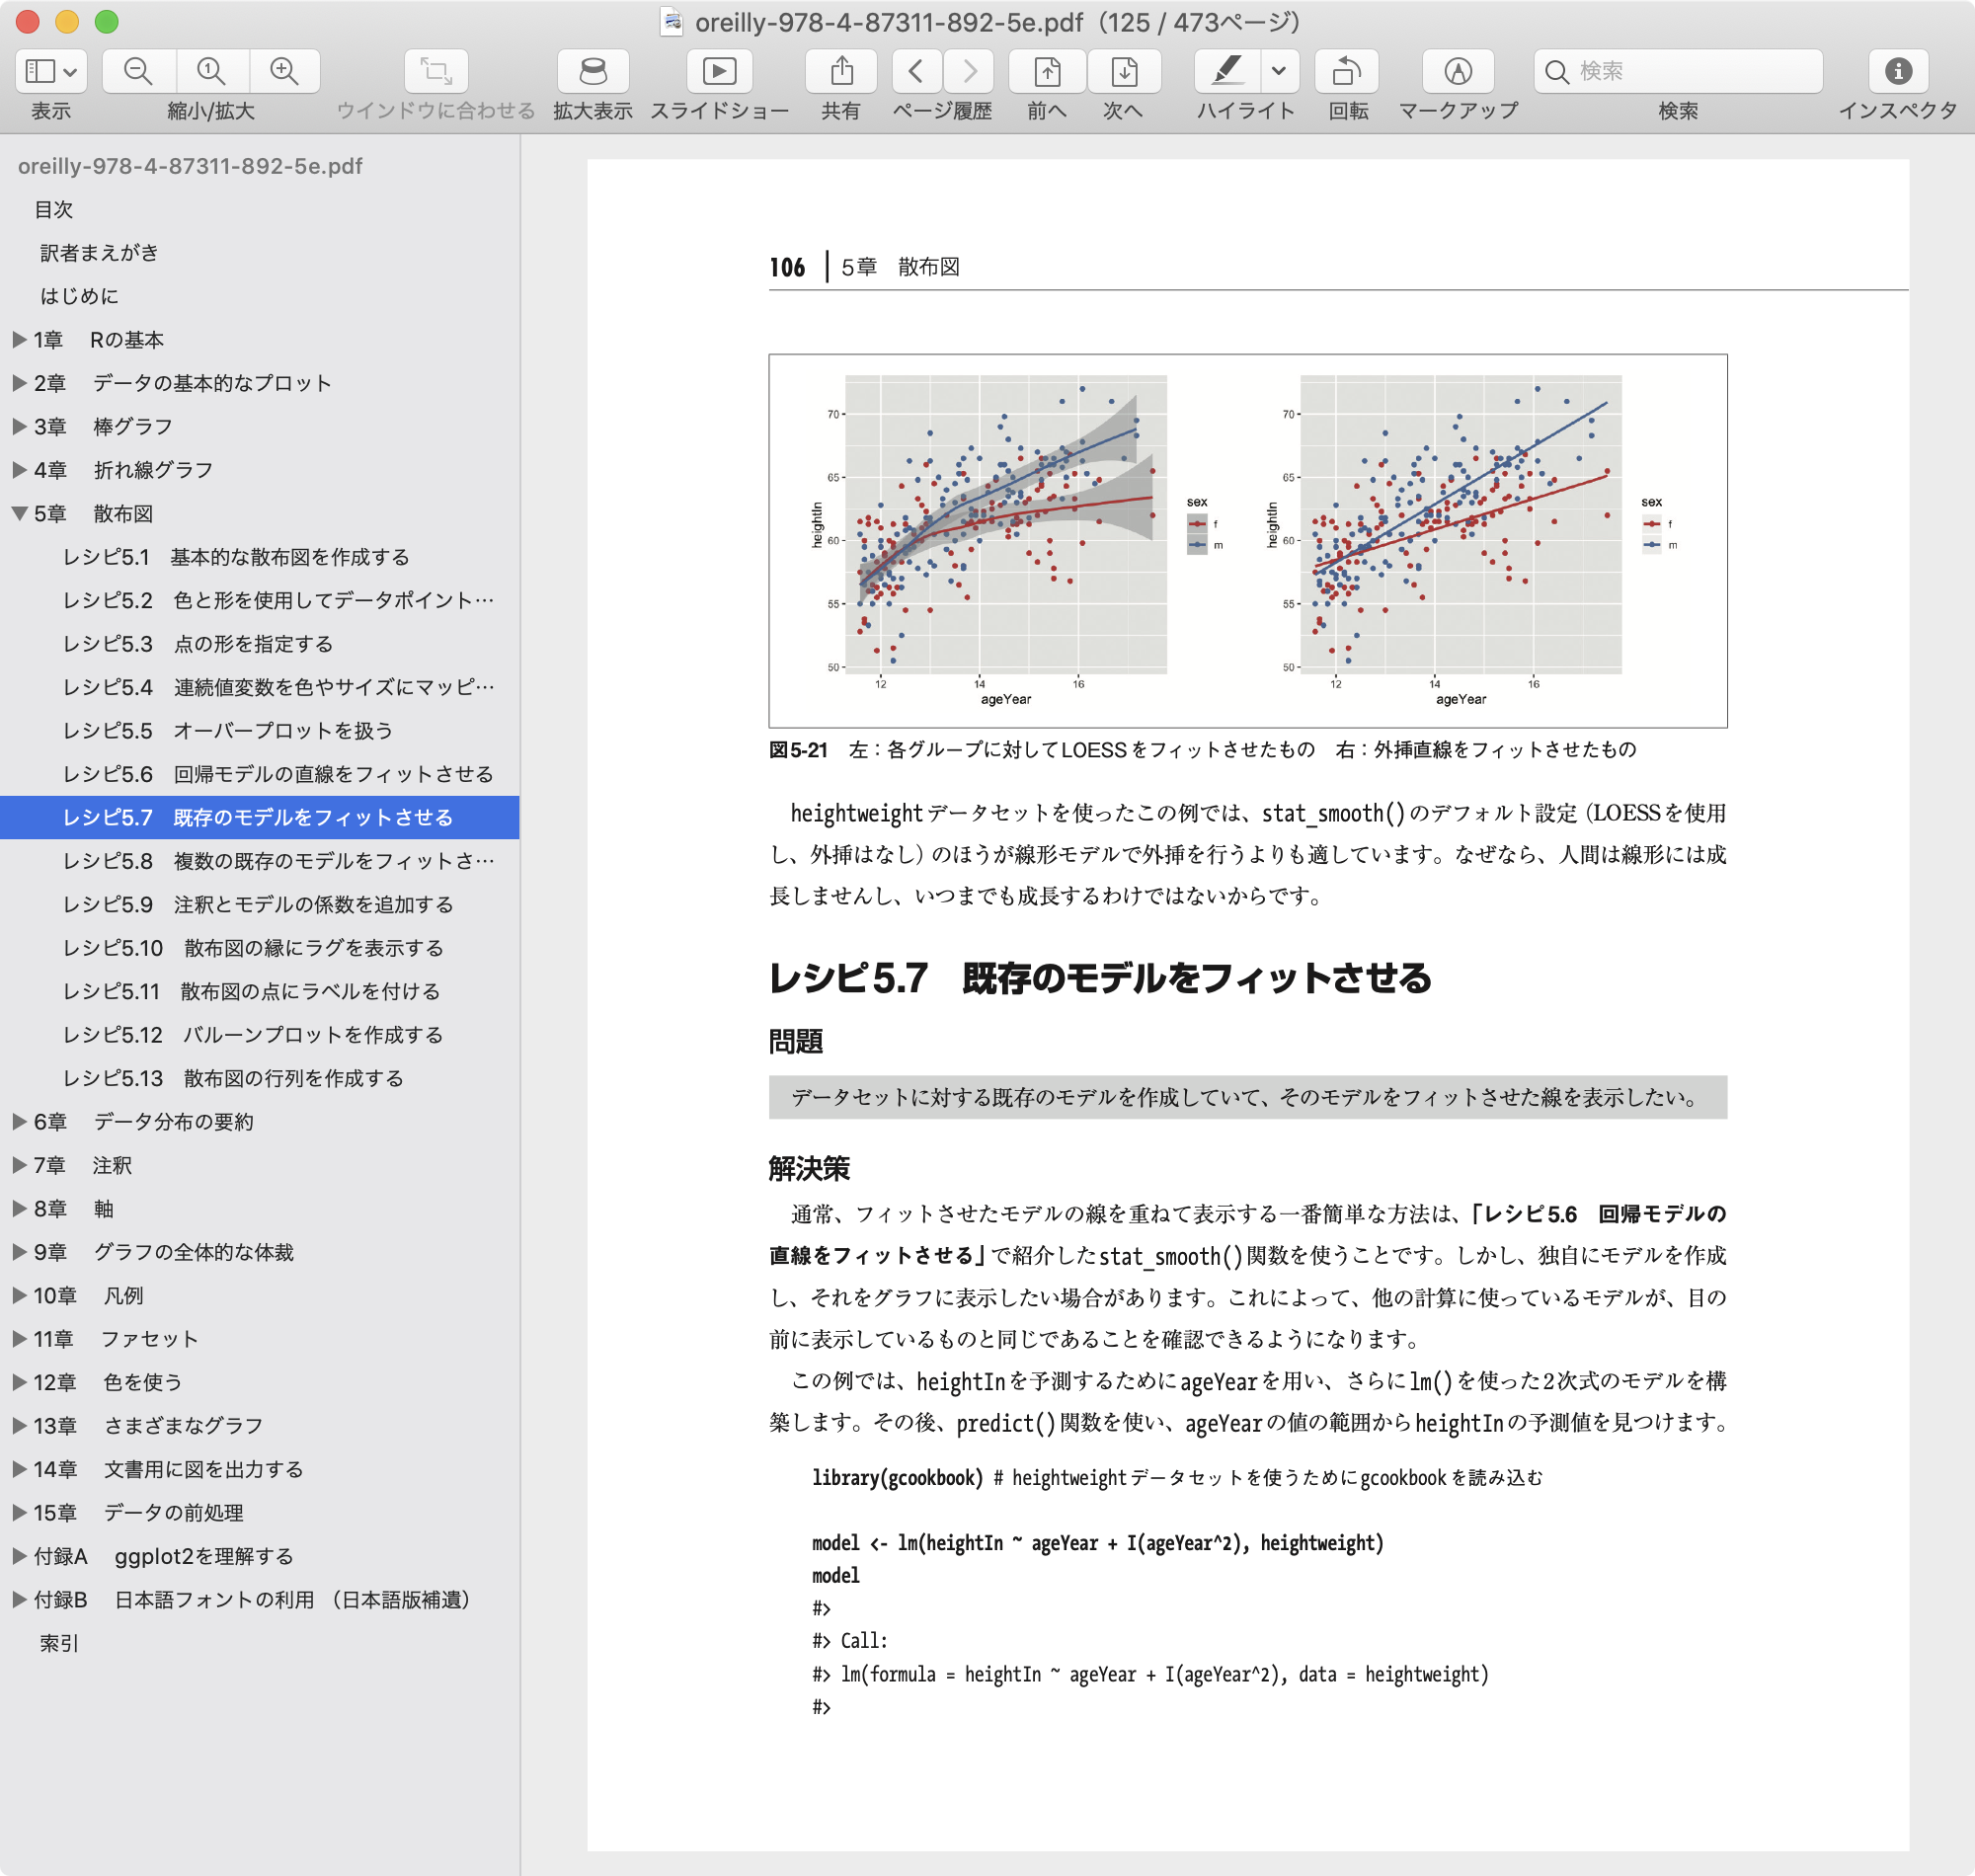Click the 回転 rotate icon
The image size is (1975, 1876).
click(x=1347, y=71)
